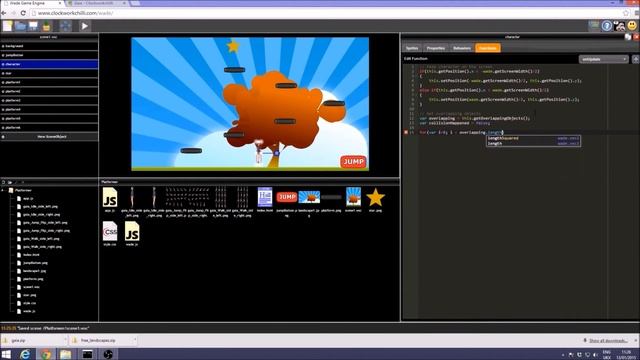Select the platform1 scene object
Screen dimensions: 640x360
tap(49, 82)
